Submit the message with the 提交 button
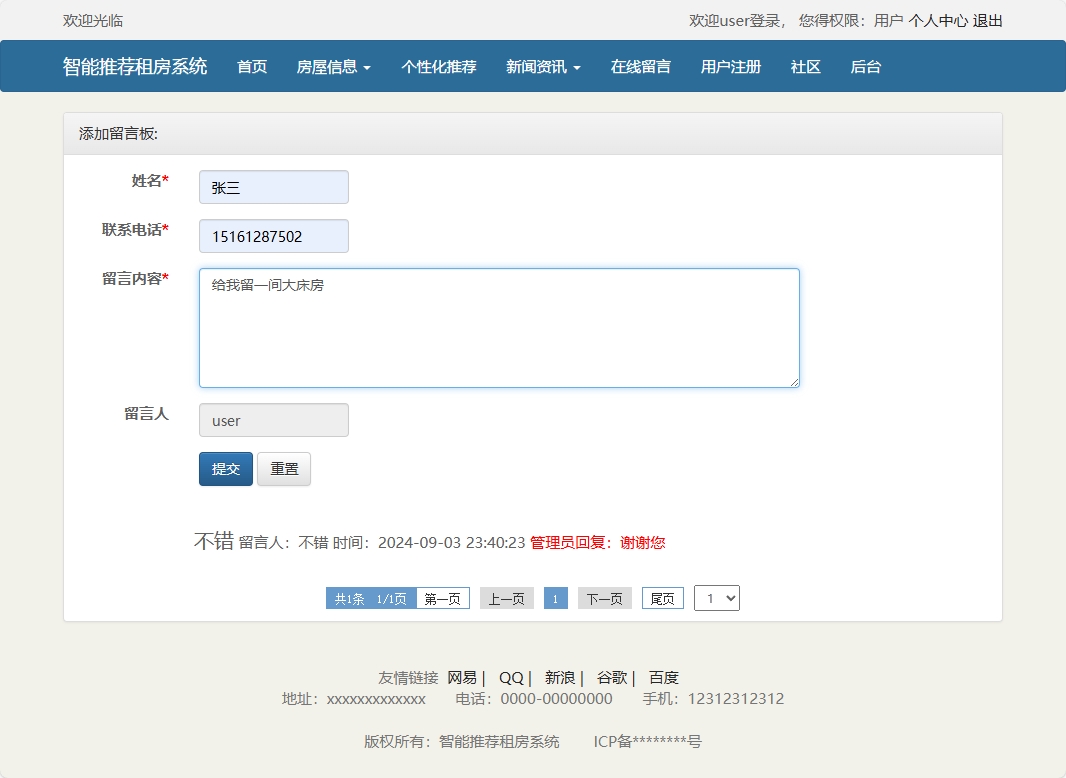 [x=225, y=468]
